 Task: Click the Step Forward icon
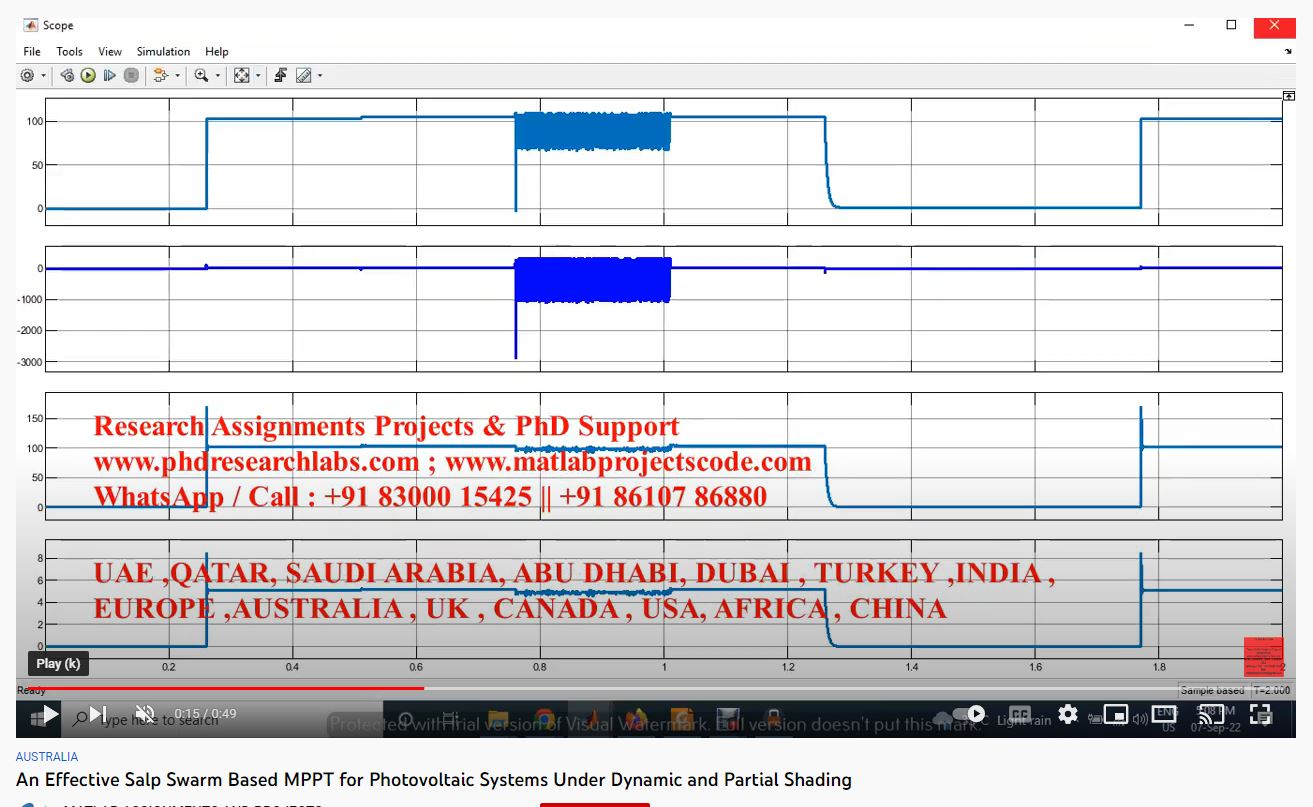click(x=110, y=76)
